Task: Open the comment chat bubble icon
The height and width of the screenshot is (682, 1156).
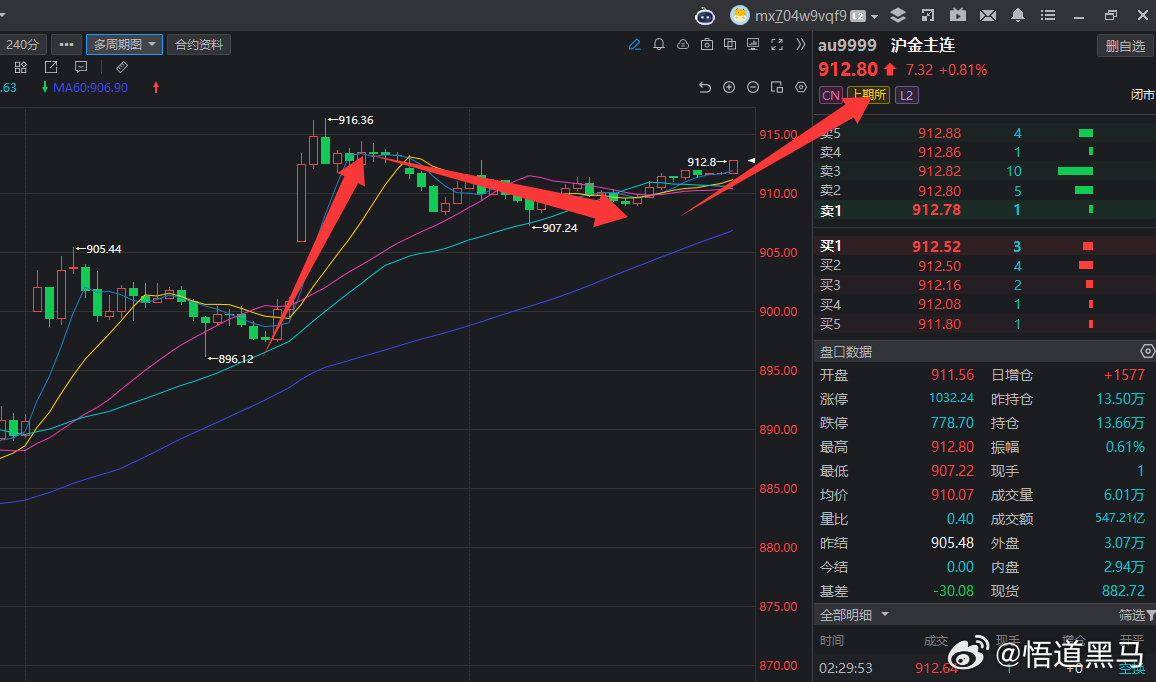Action: 81,67
